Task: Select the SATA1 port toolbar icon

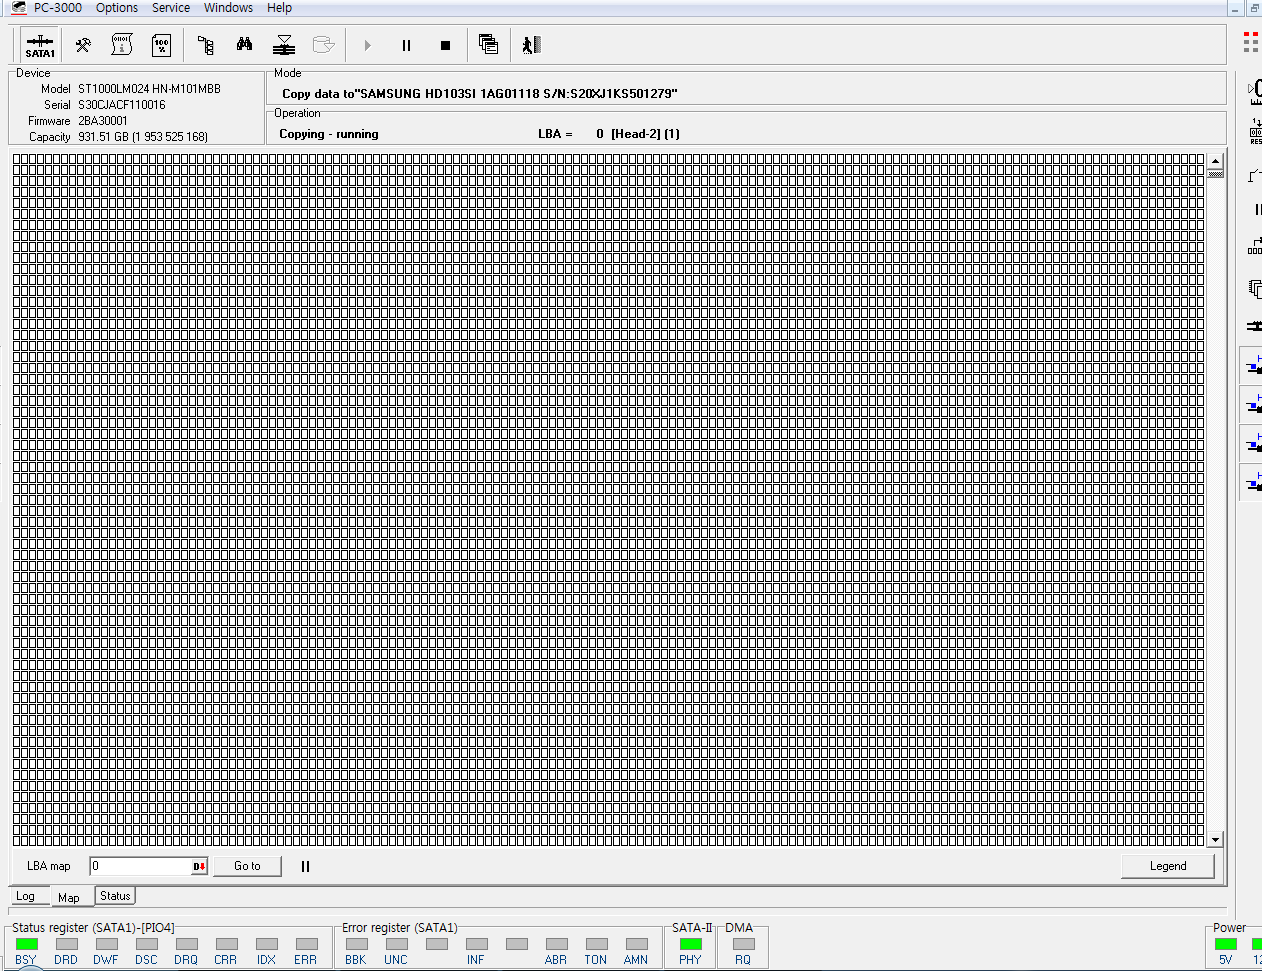Action: pos(39,45)
